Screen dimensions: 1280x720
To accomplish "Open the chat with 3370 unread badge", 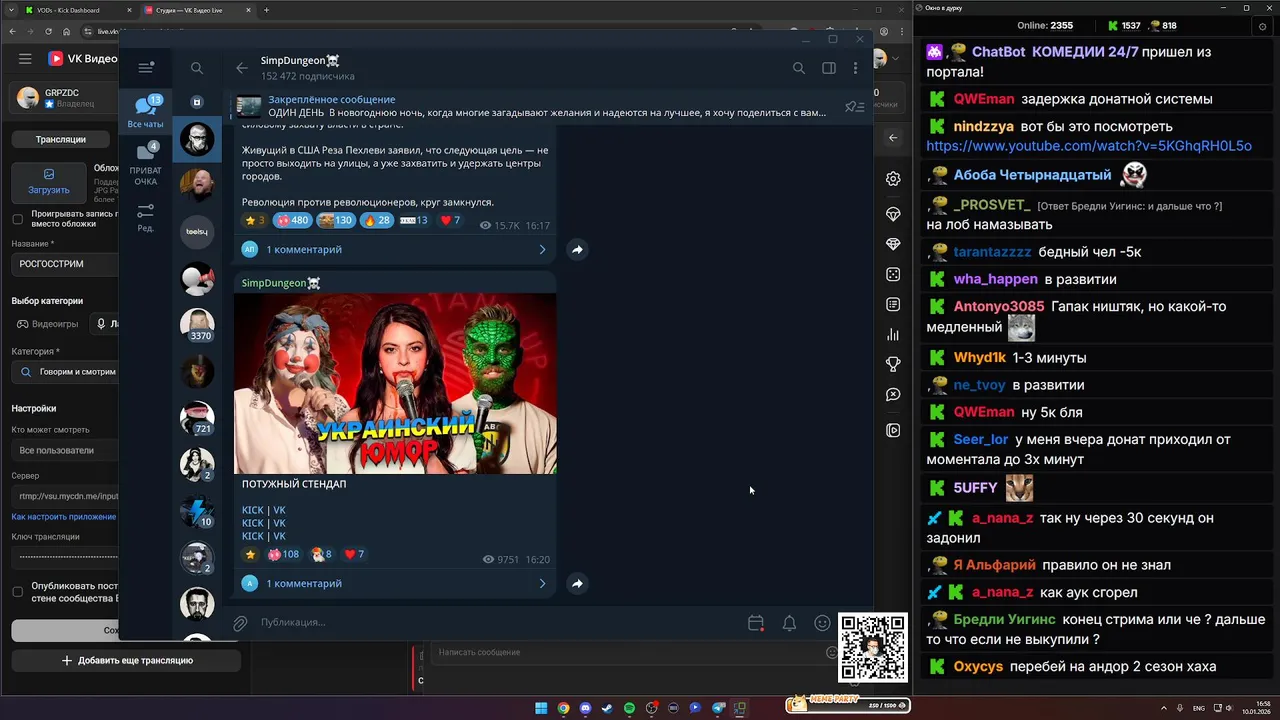I will point(197,325).
